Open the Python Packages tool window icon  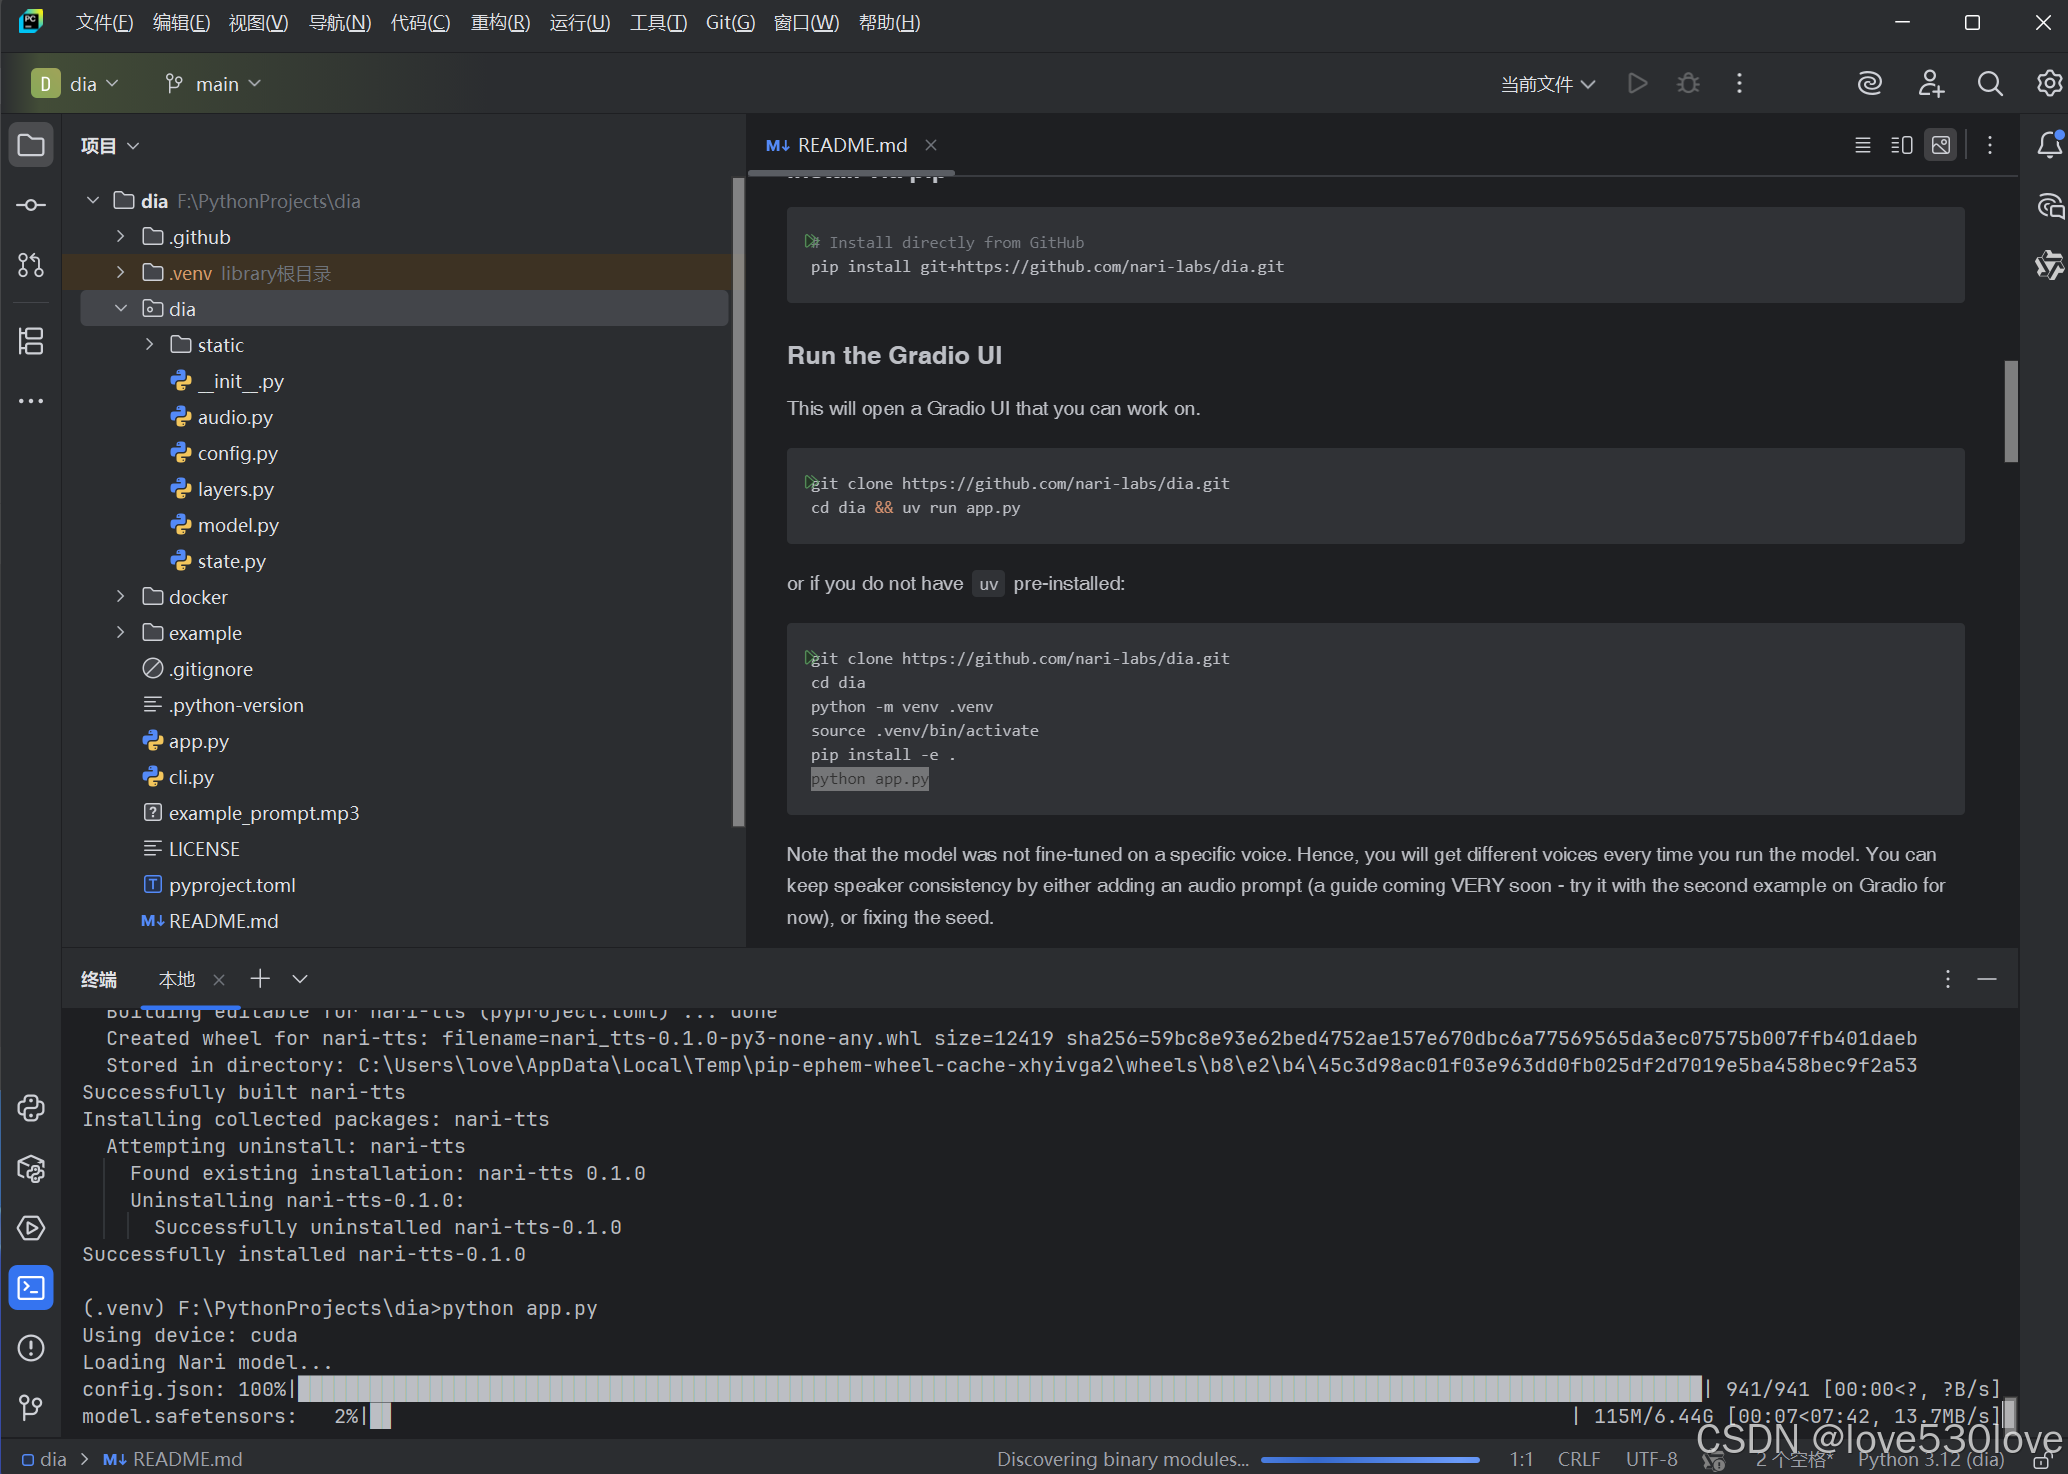click(x=31, y=1168)
